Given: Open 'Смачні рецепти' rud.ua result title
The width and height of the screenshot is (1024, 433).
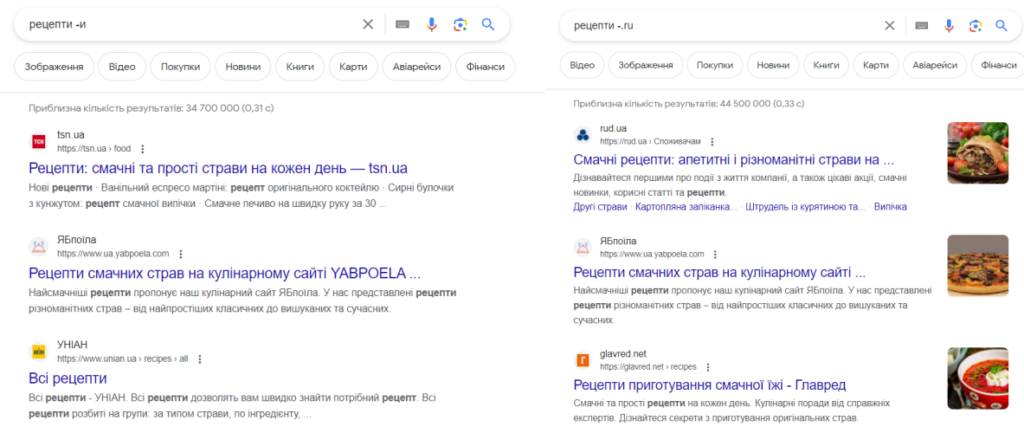Looking at the screenshot, I should point(733,160).
